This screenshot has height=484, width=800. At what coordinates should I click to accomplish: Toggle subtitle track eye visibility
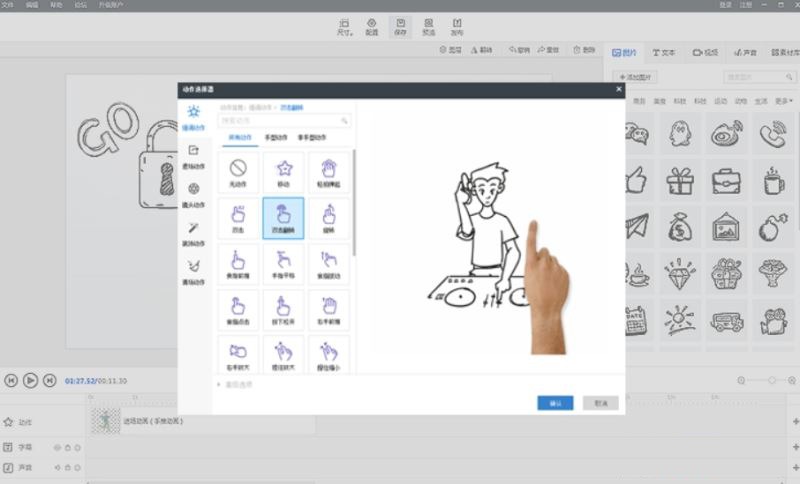(x=57, y=448)
